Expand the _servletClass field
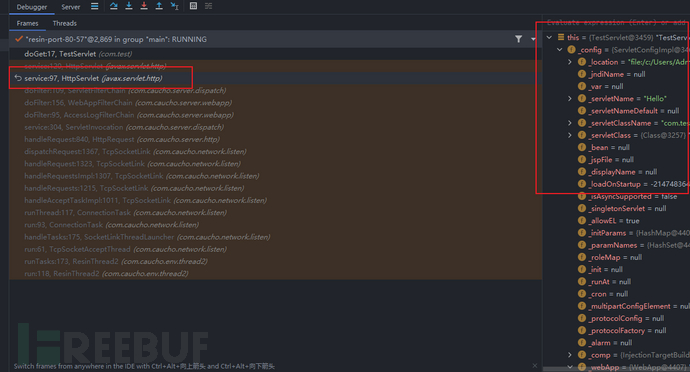 [x=570, y=135]
